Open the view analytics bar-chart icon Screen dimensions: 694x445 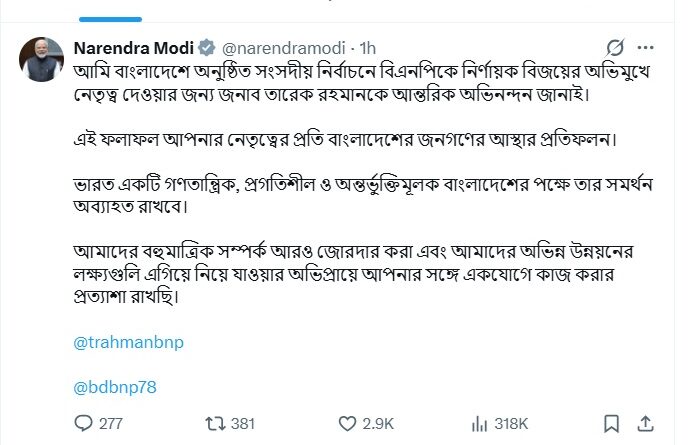click(479, 423)
